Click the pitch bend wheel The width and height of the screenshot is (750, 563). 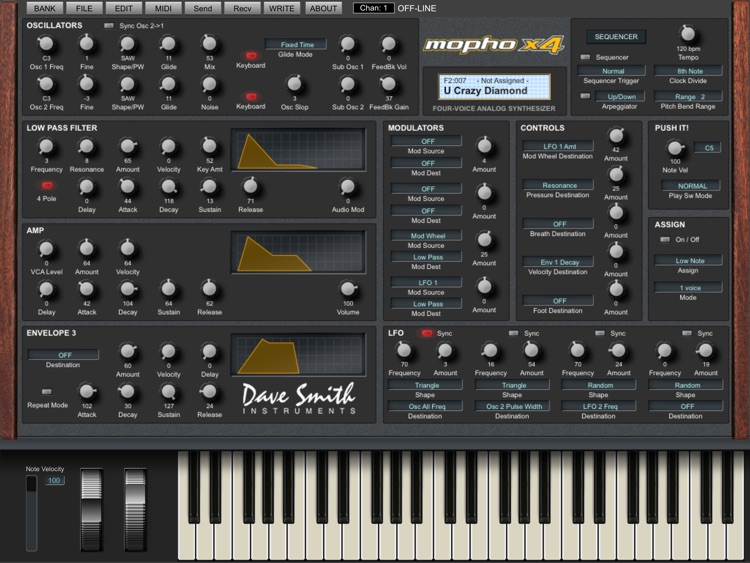[91, 510]
